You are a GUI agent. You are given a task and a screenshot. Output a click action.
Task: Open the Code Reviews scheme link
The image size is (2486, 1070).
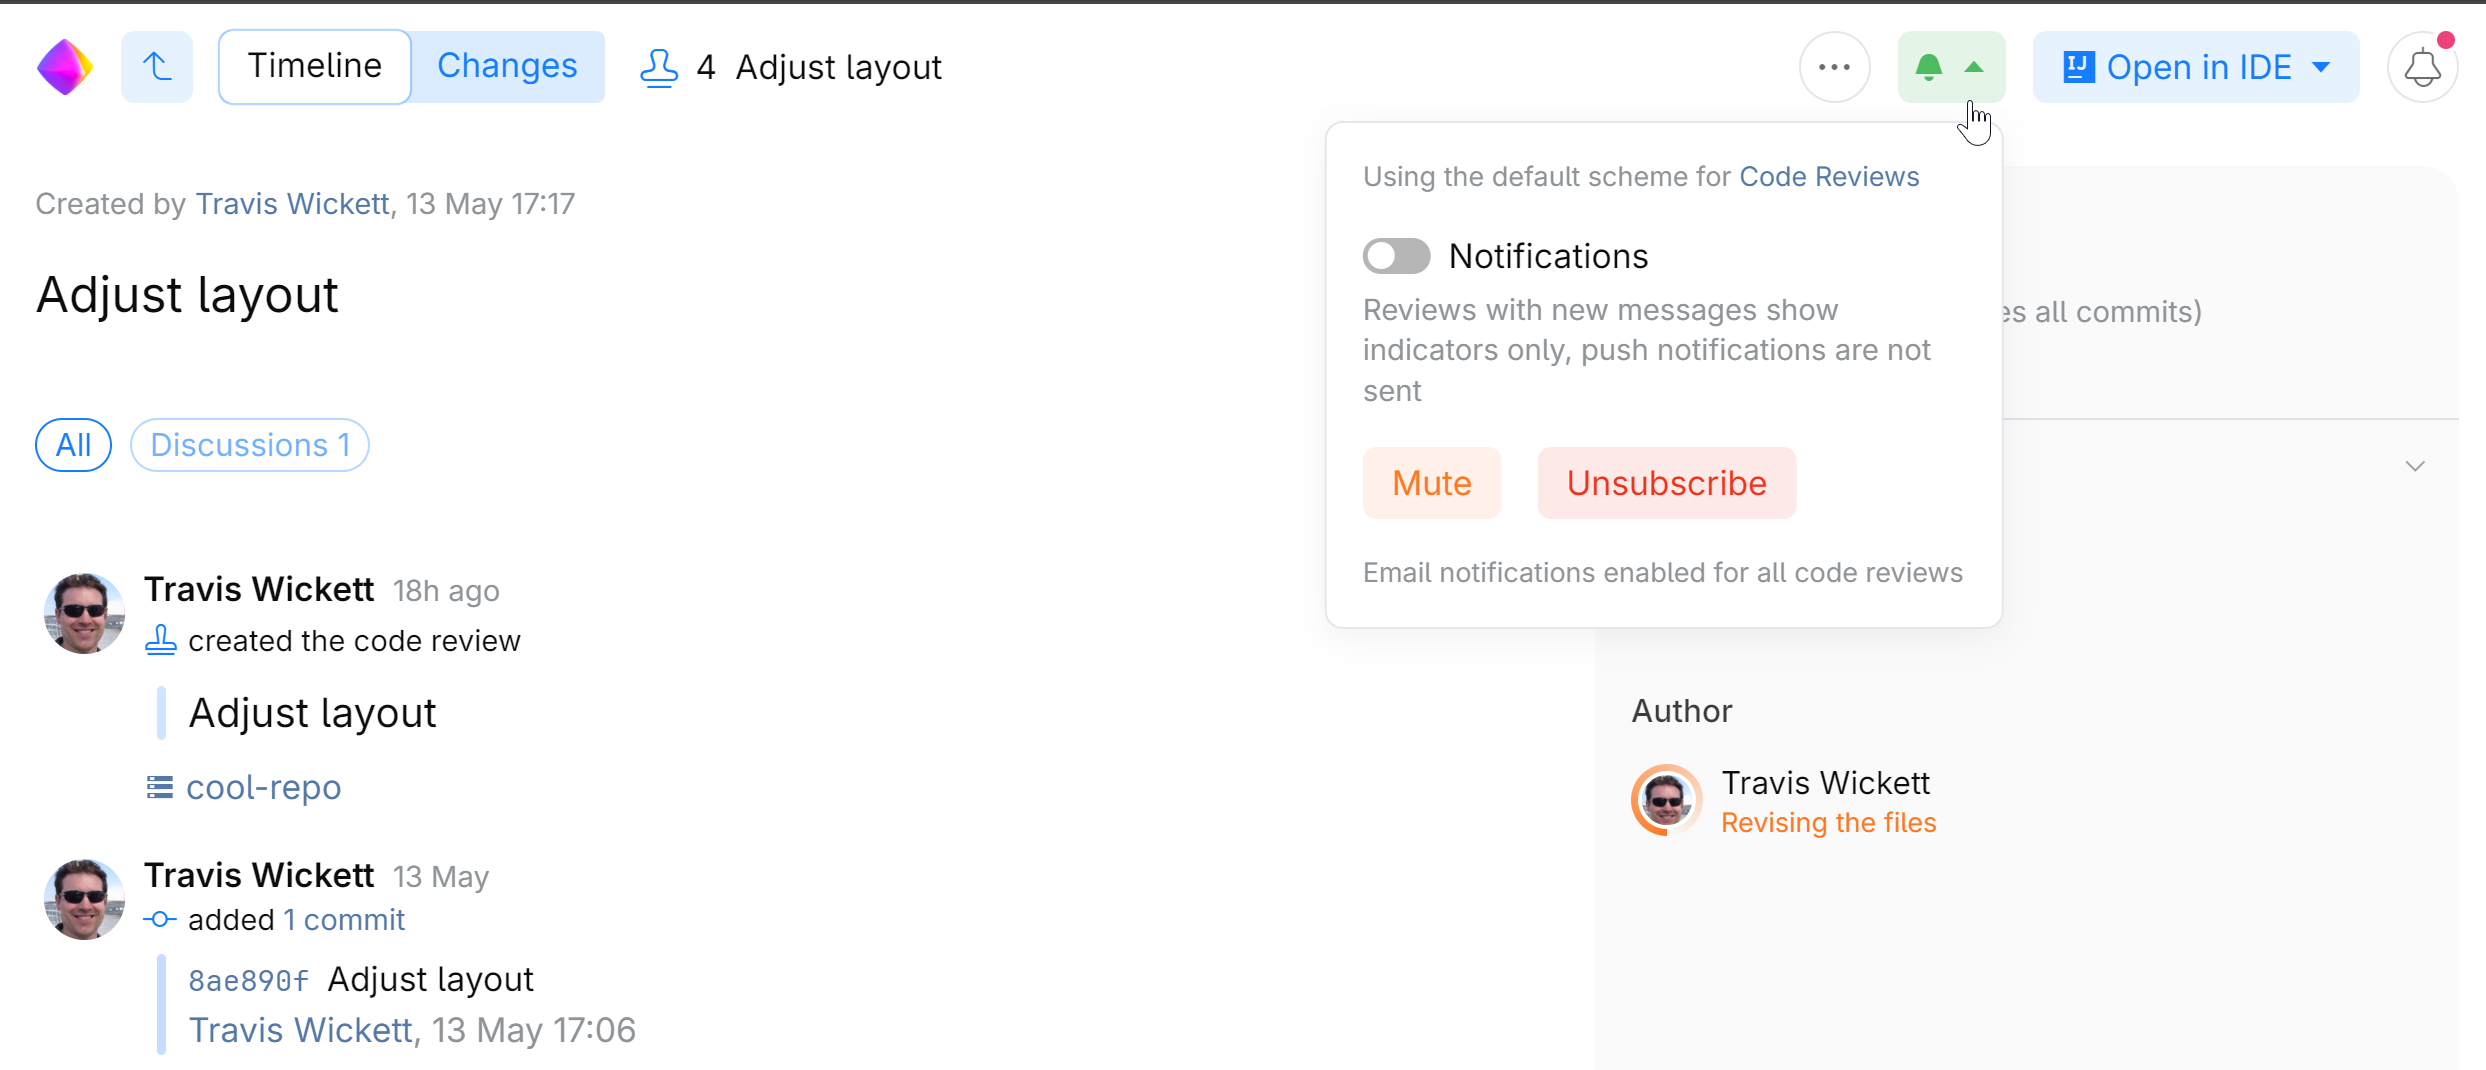coord(1829,176)
